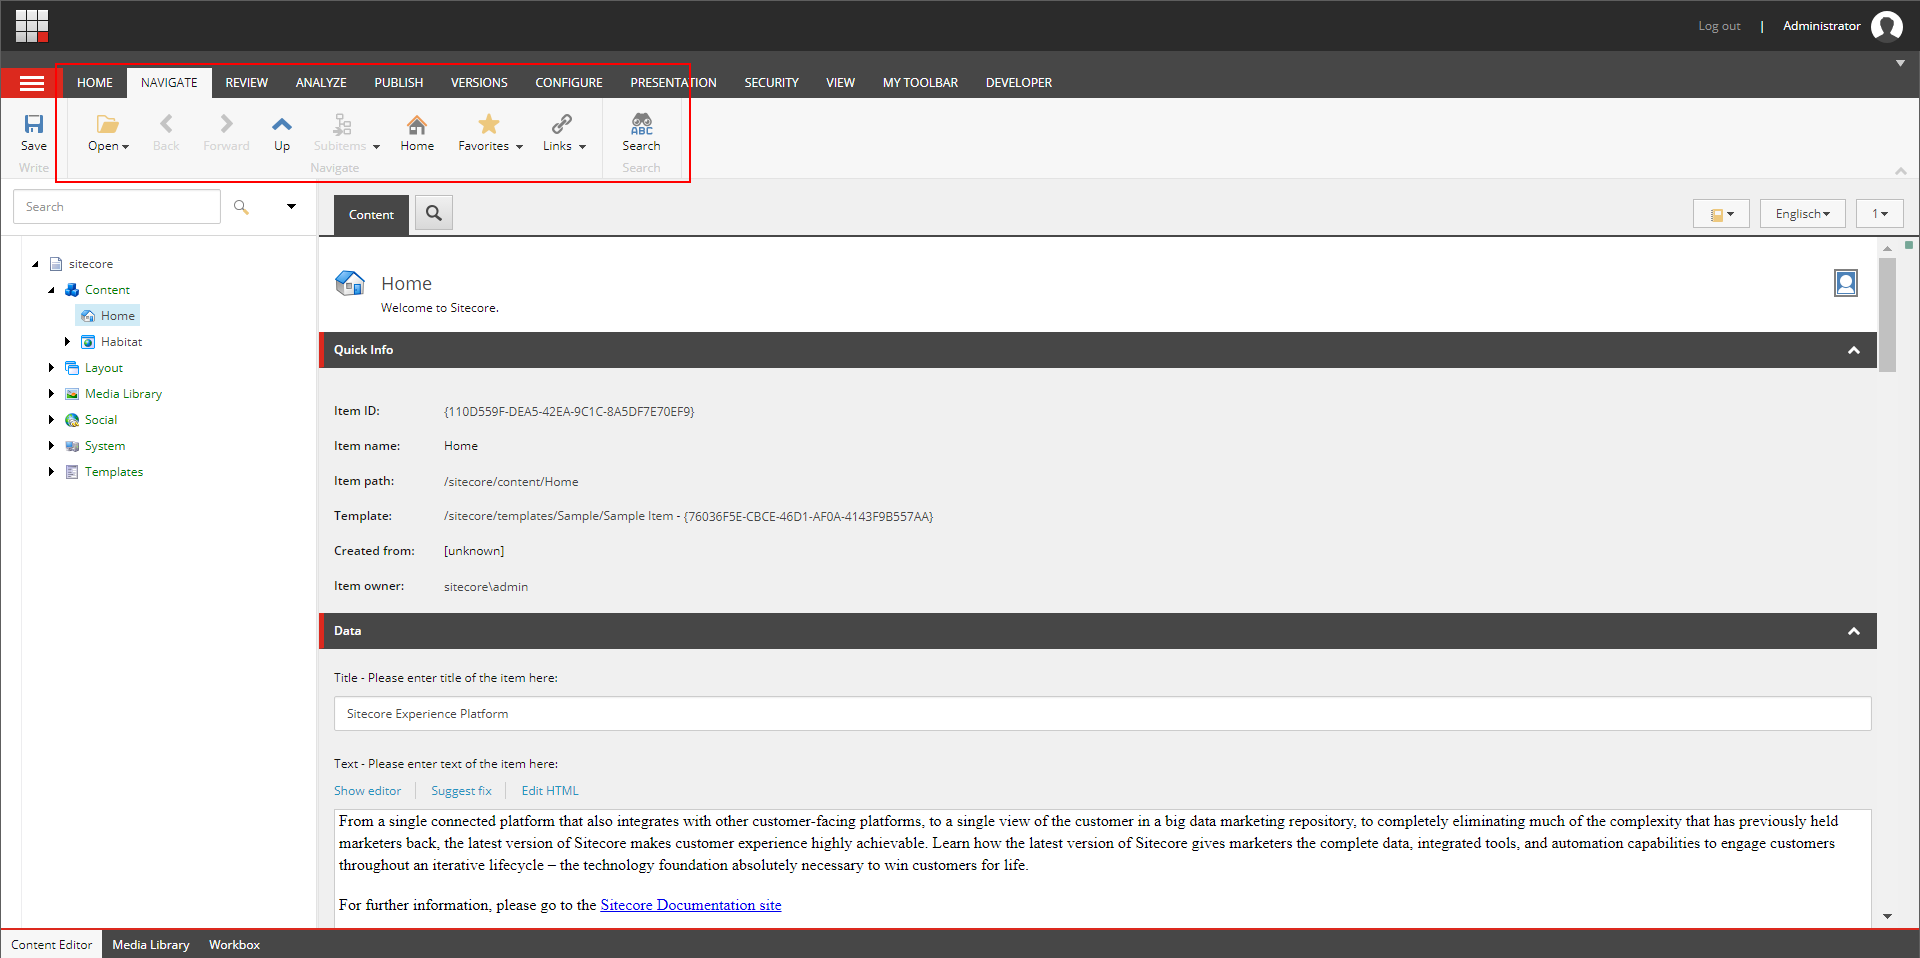1920x958 pixels.
Task: Click the red hamburger menu button
Action: click(x=32, y=83)
